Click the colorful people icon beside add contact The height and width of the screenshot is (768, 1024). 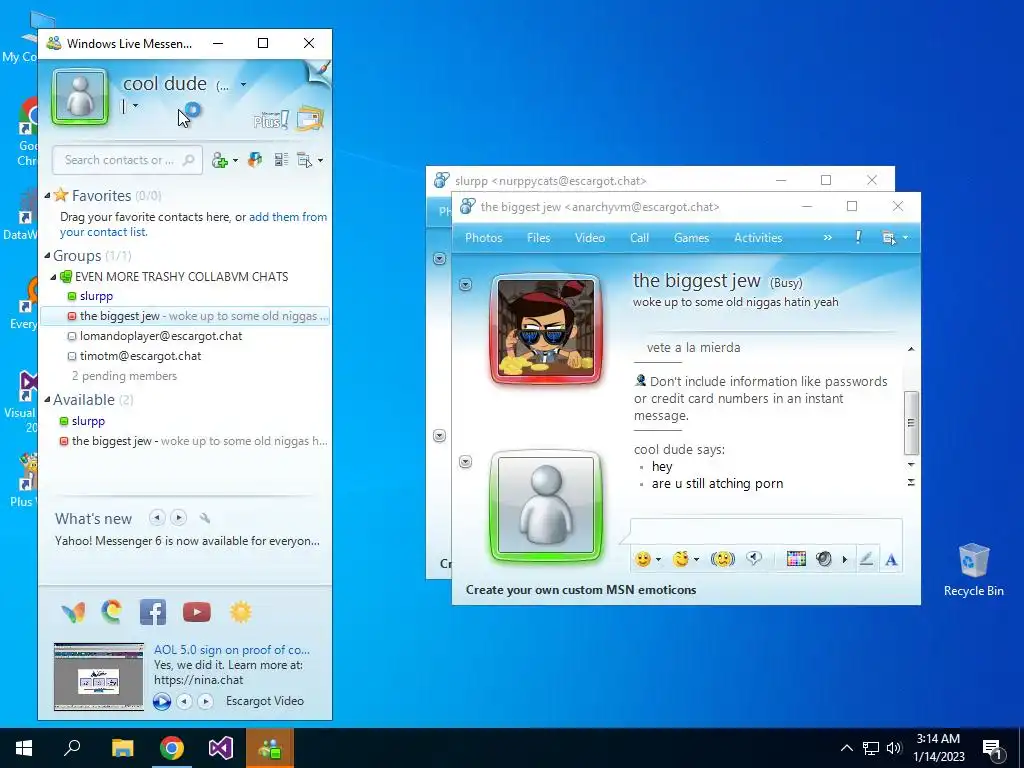click(x=255, y=159)
